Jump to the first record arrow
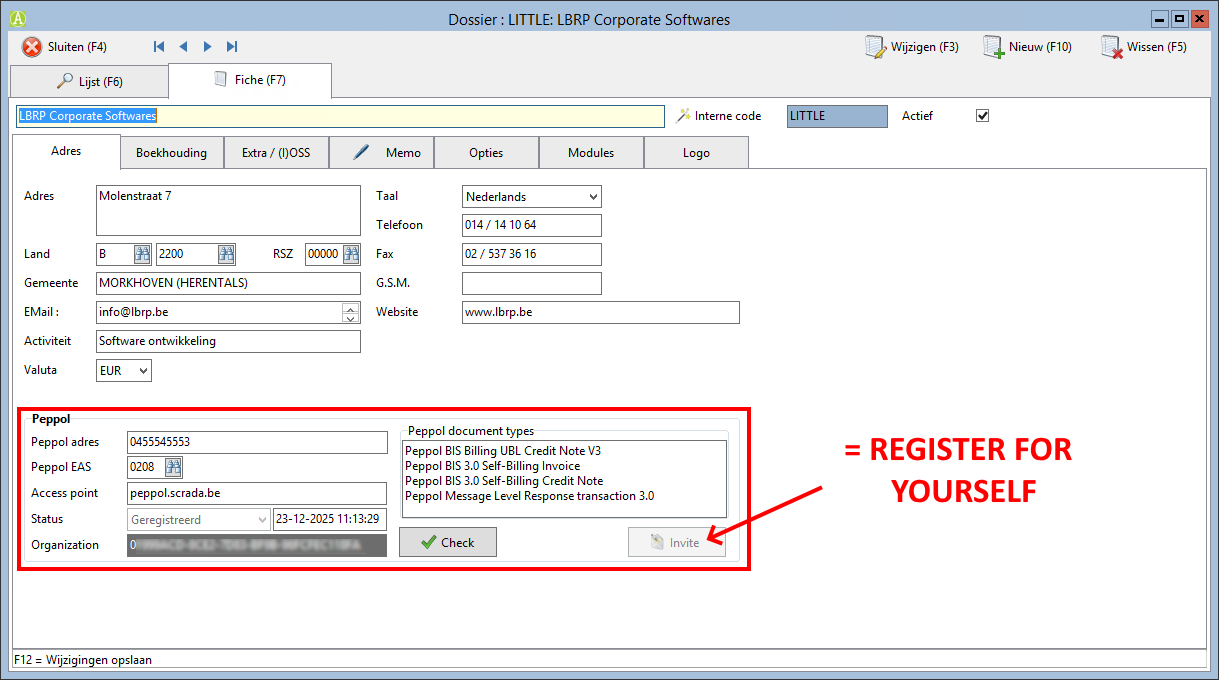 159,47
